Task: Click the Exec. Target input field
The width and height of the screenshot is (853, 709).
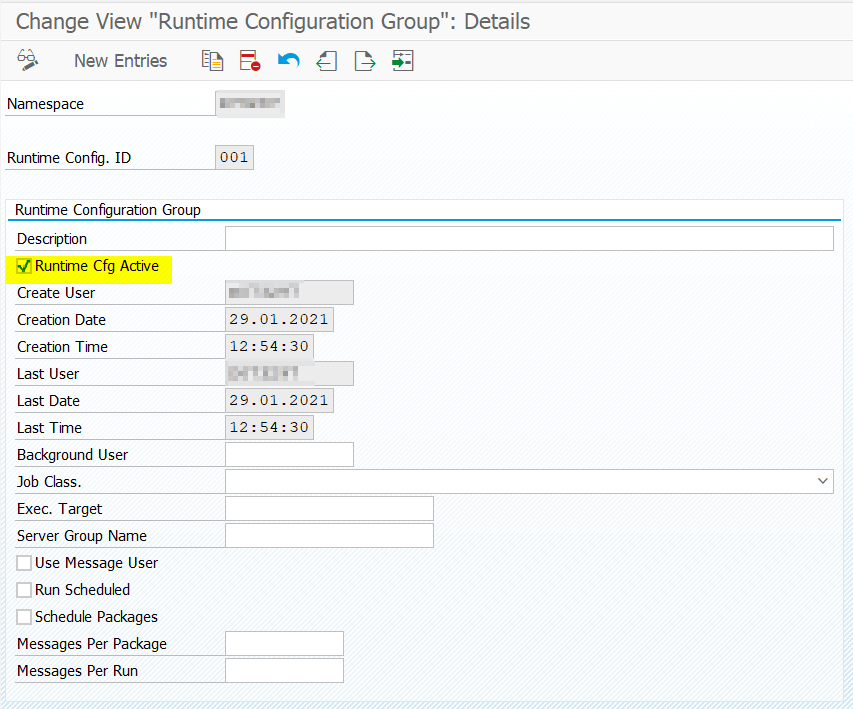Action: click(x=329, y=508)
